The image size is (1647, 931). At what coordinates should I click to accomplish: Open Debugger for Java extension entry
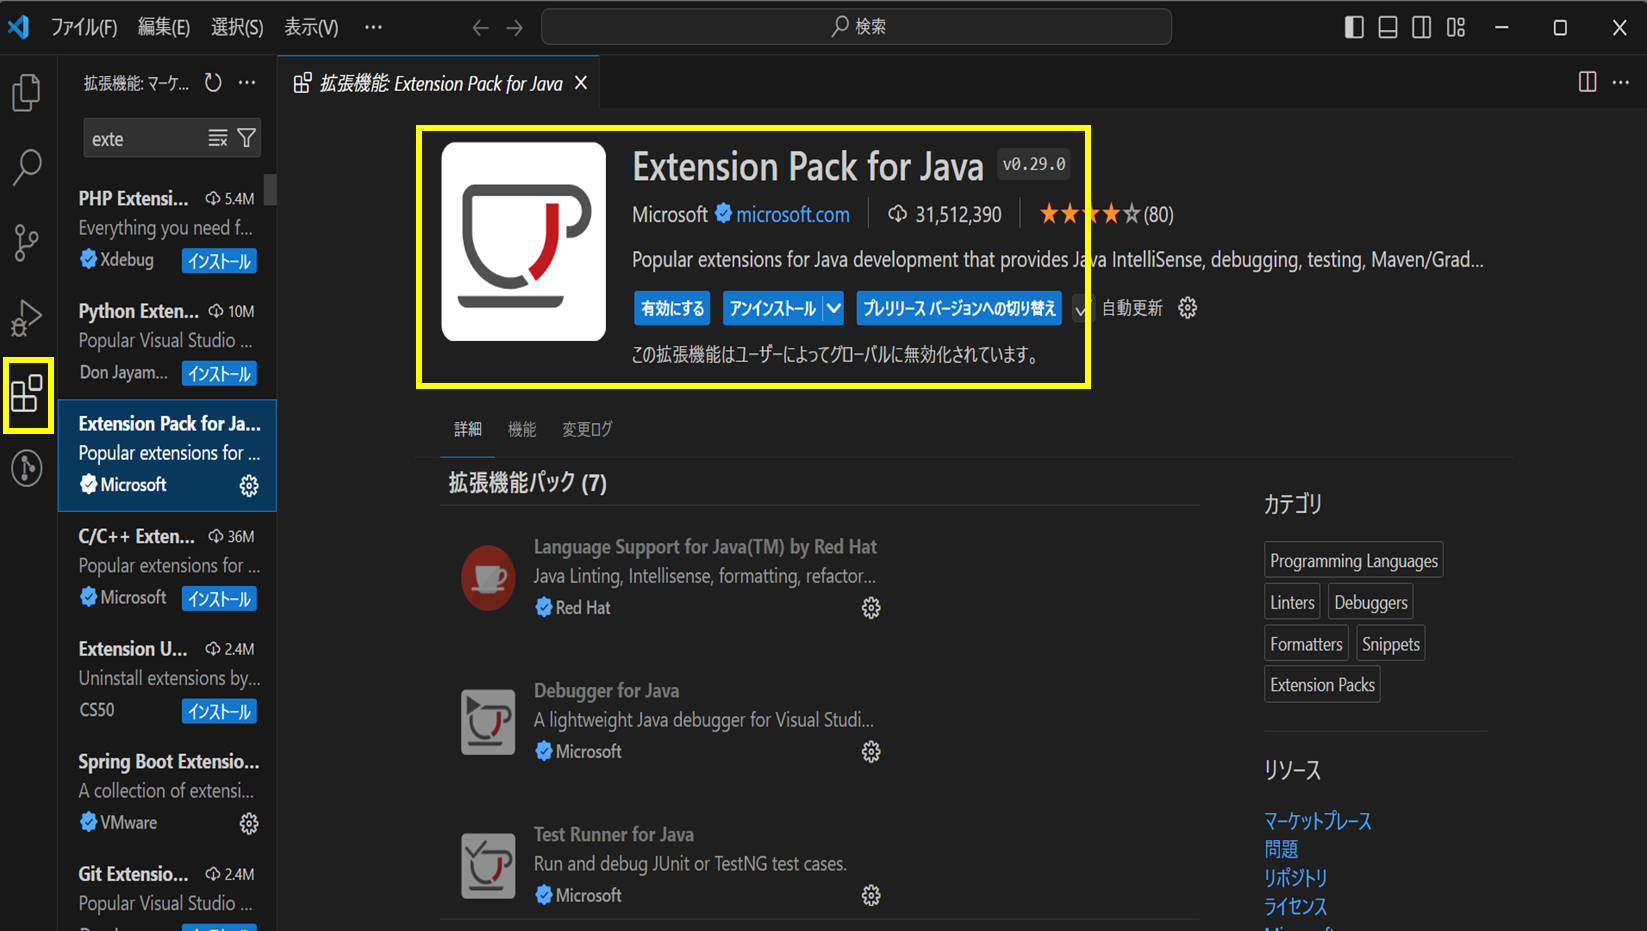[606, 691]
